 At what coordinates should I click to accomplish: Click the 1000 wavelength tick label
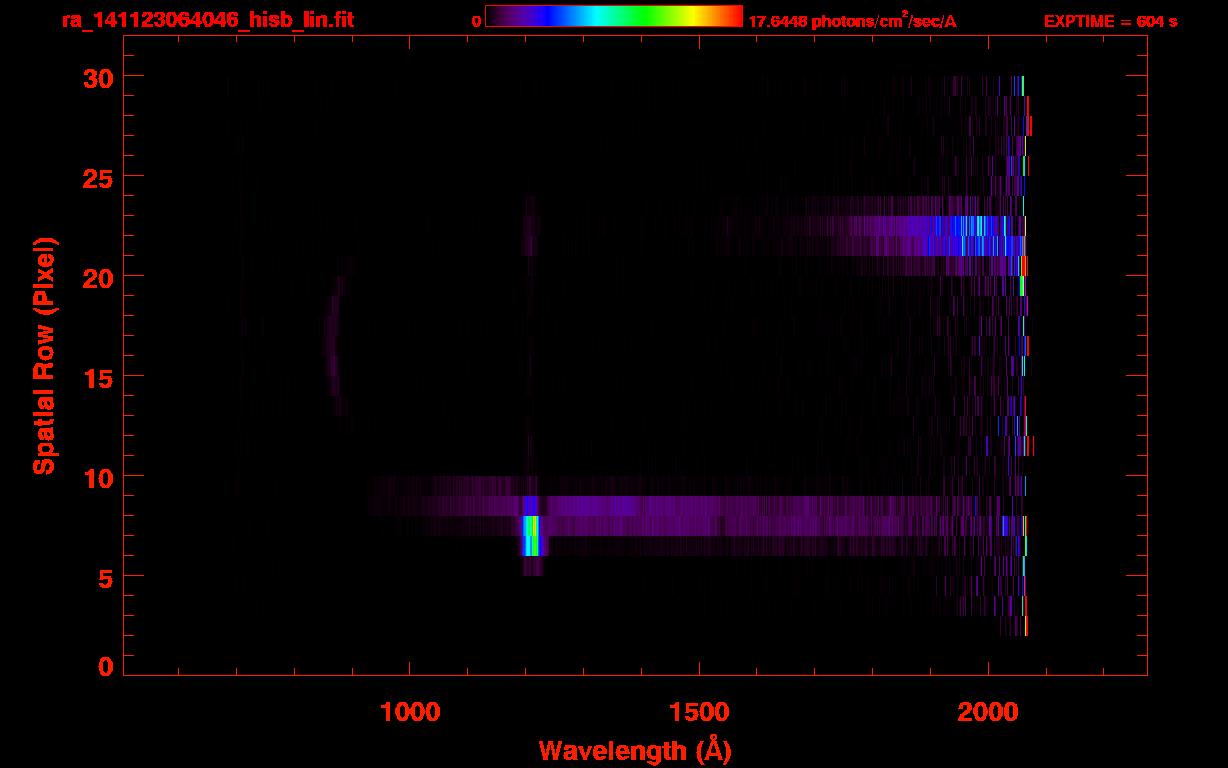point(410,712)
